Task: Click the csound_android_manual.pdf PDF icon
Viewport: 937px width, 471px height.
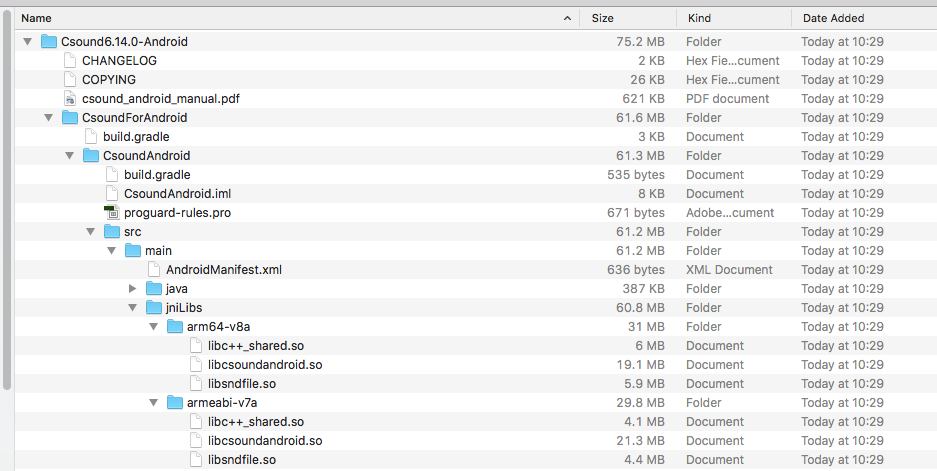Action: pos(70,99)
